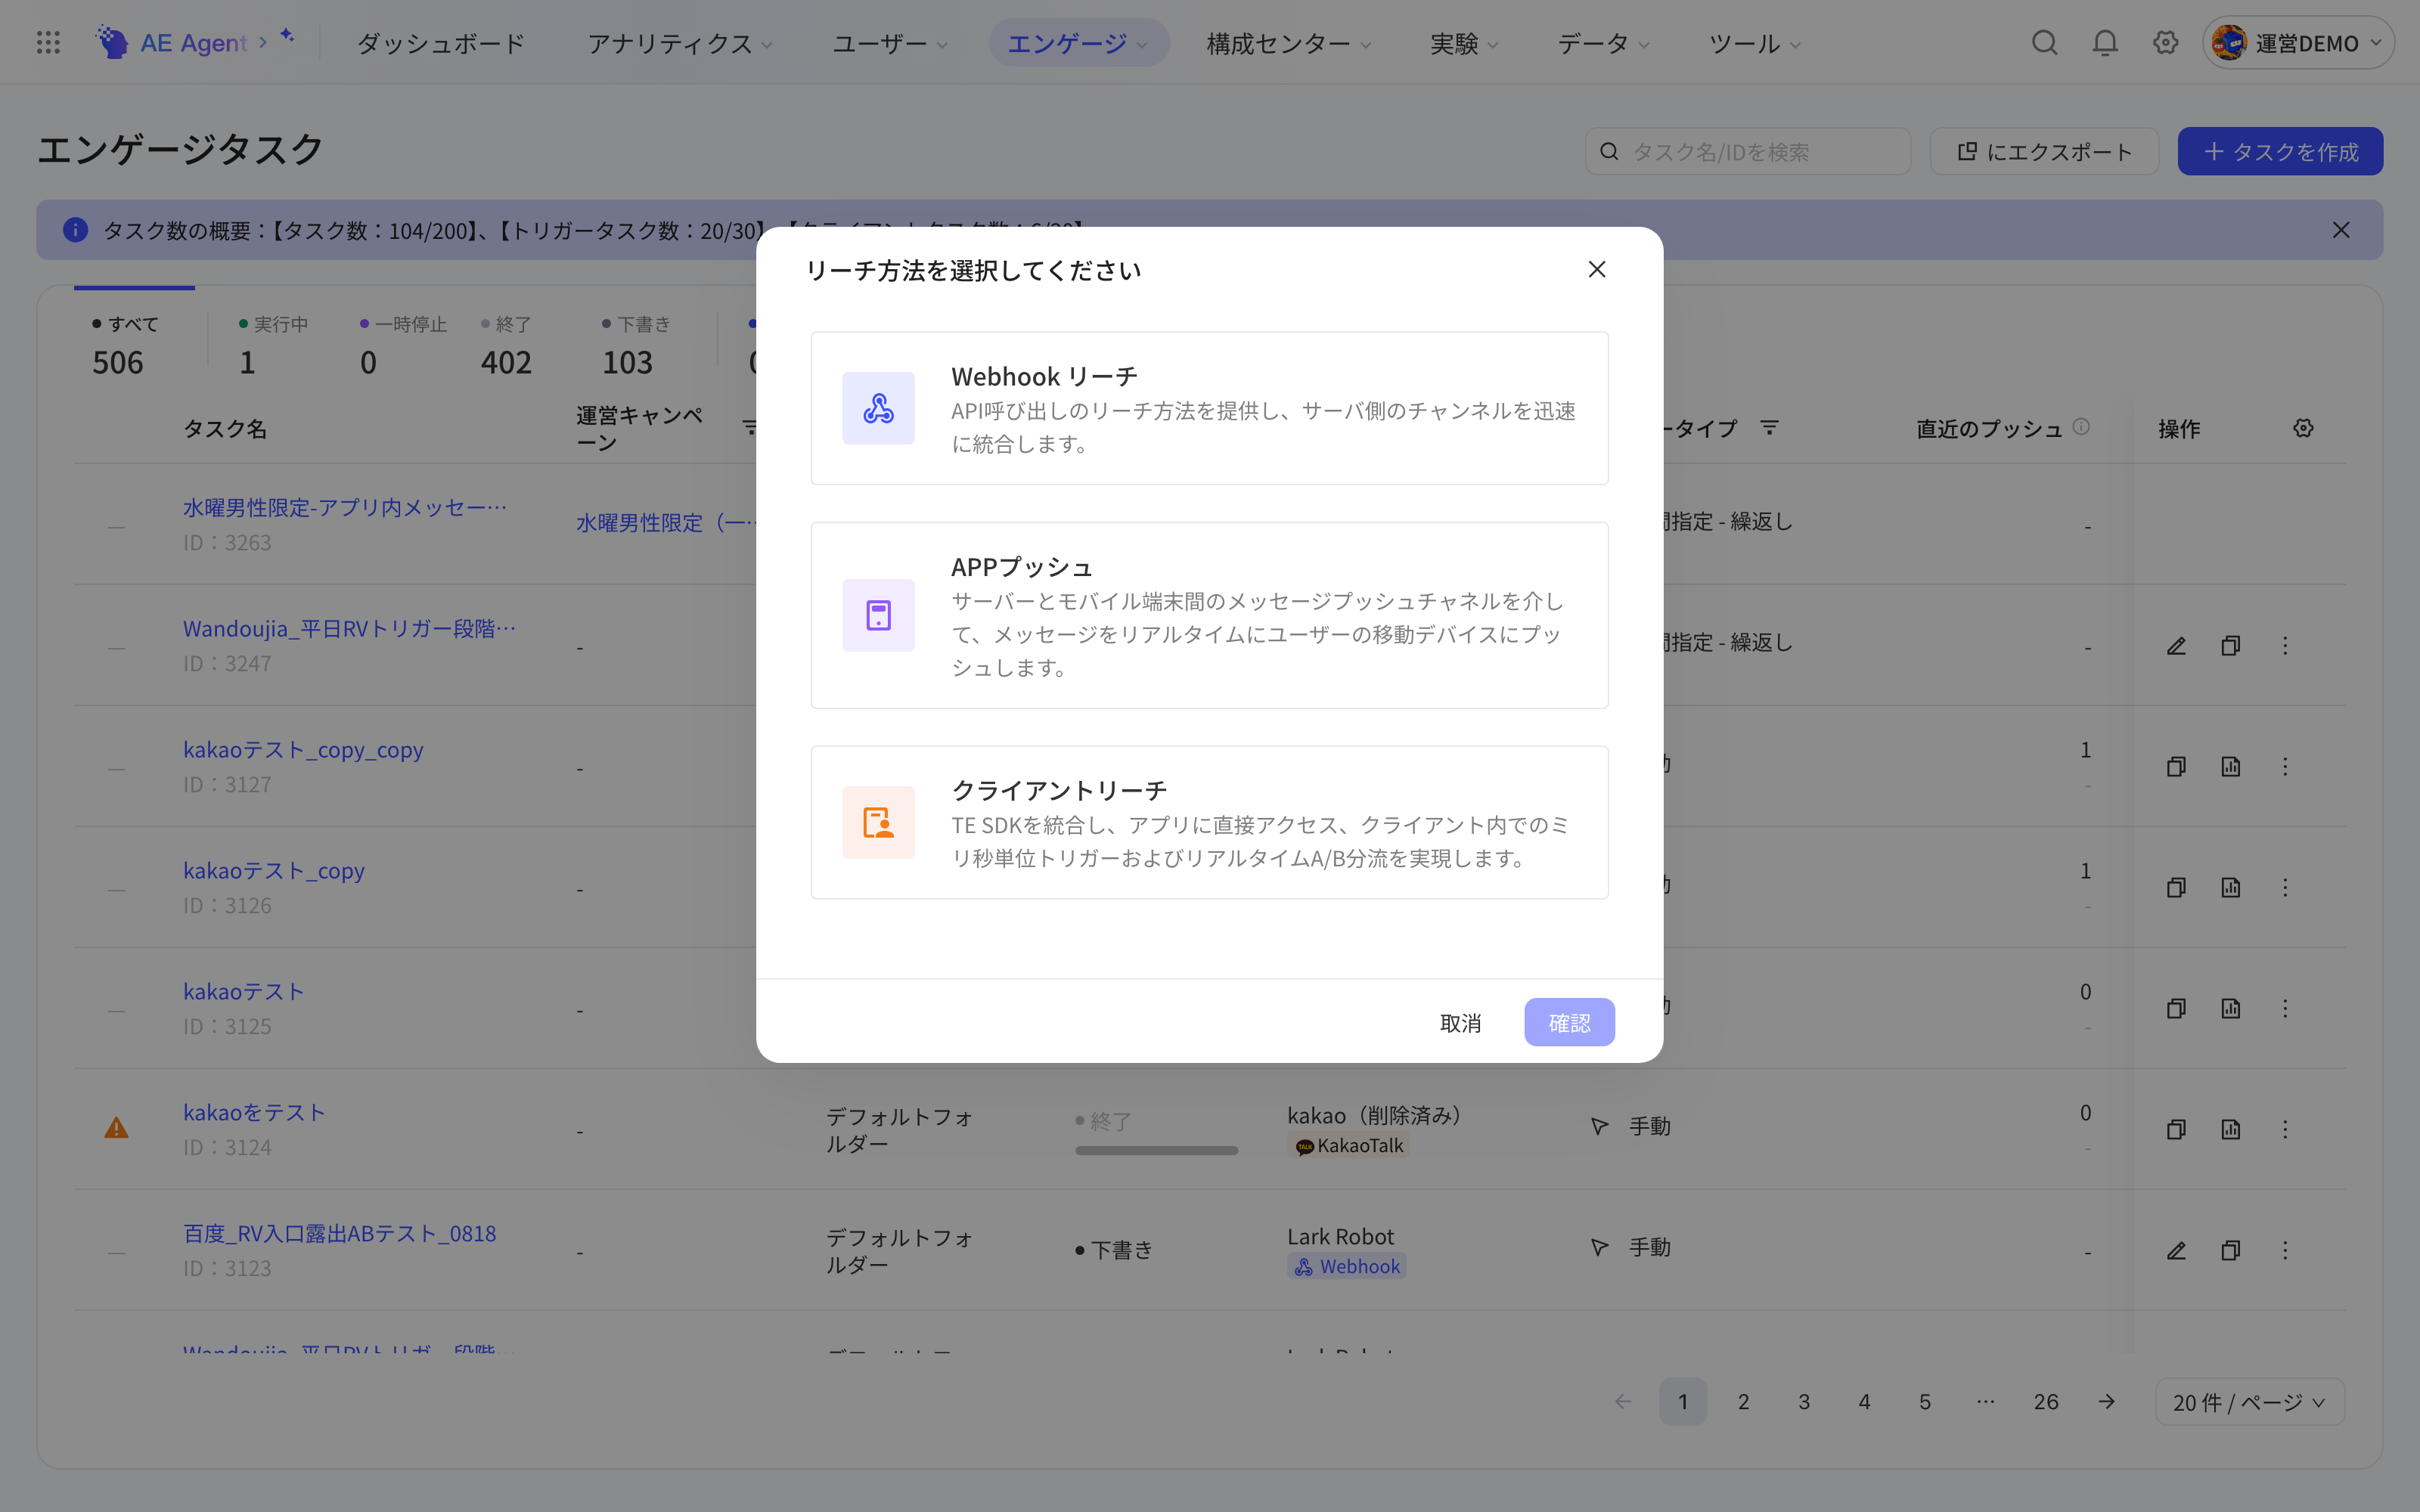The image size is (2420, 1512).
Task: Expand the 実験 menu
Action: point(1464,44)
